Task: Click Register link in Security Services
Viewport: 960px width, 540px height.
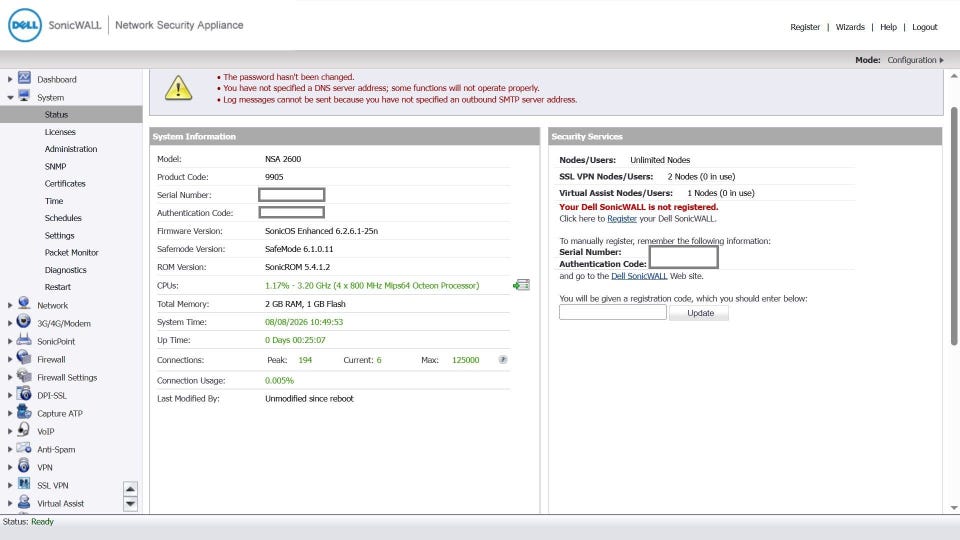Action: [x=621, y=219]
